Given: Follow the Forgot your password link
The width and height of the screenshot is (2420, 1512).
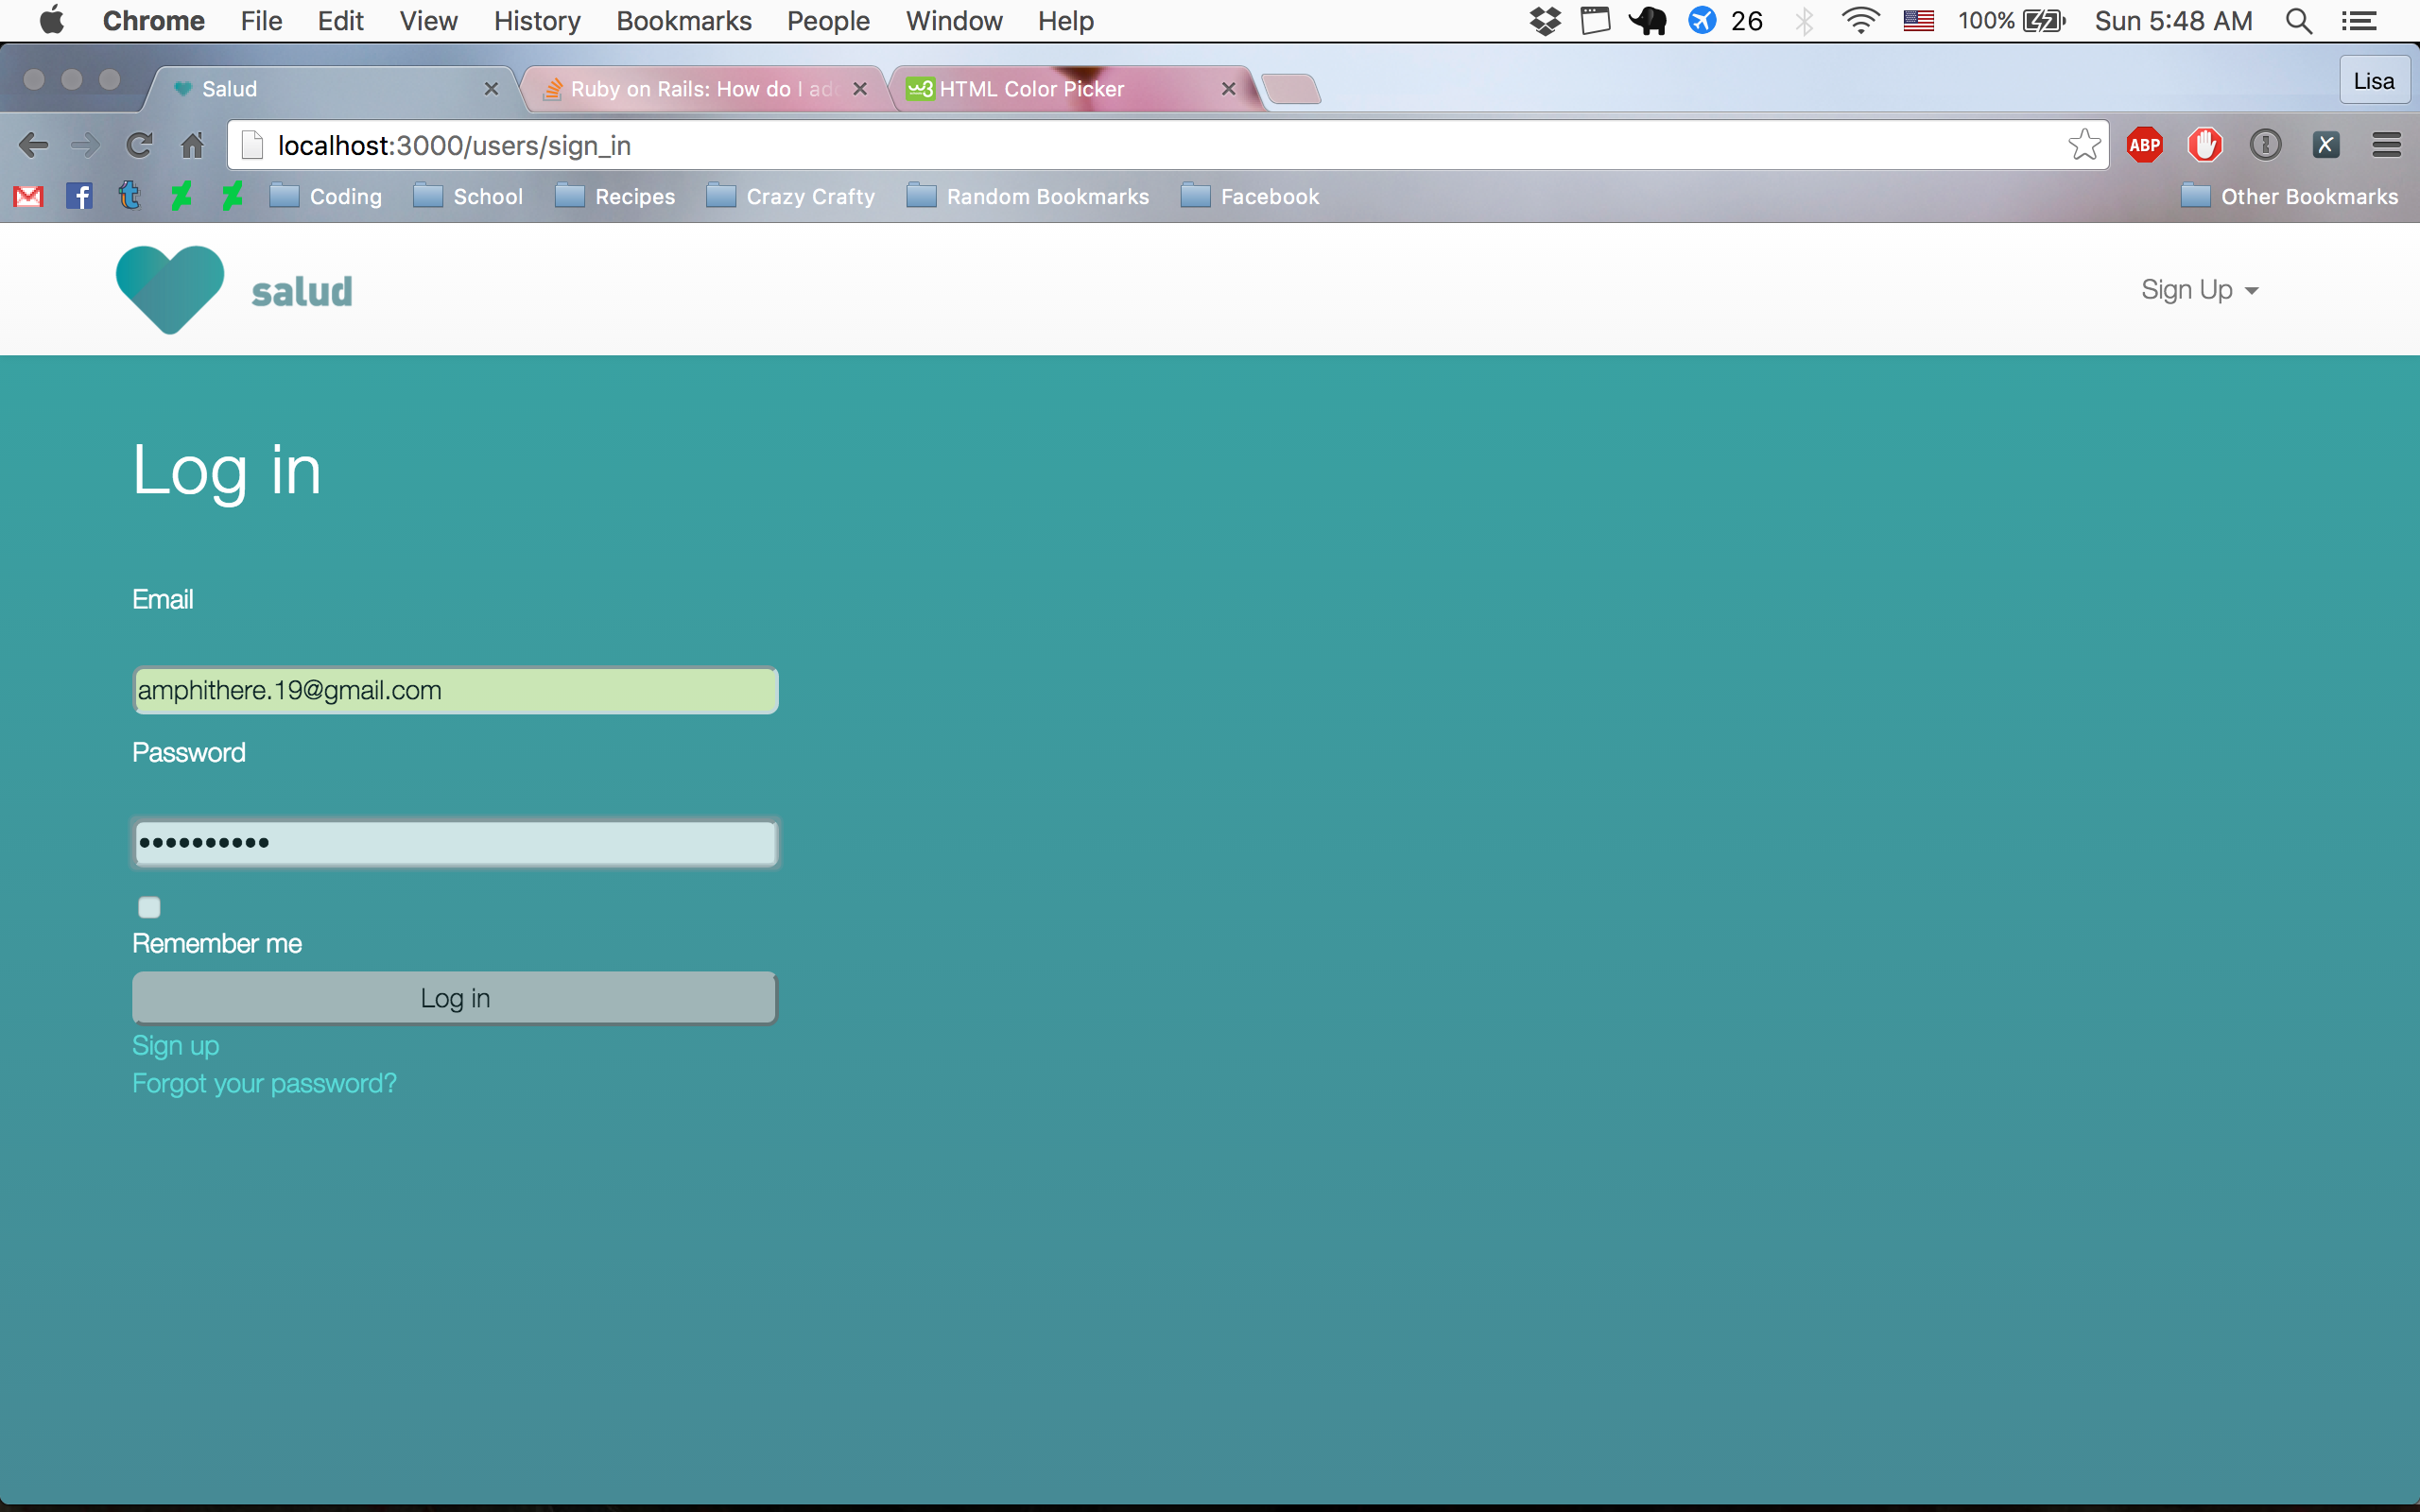Looking at the screenshot, I should coord(264,1083).
